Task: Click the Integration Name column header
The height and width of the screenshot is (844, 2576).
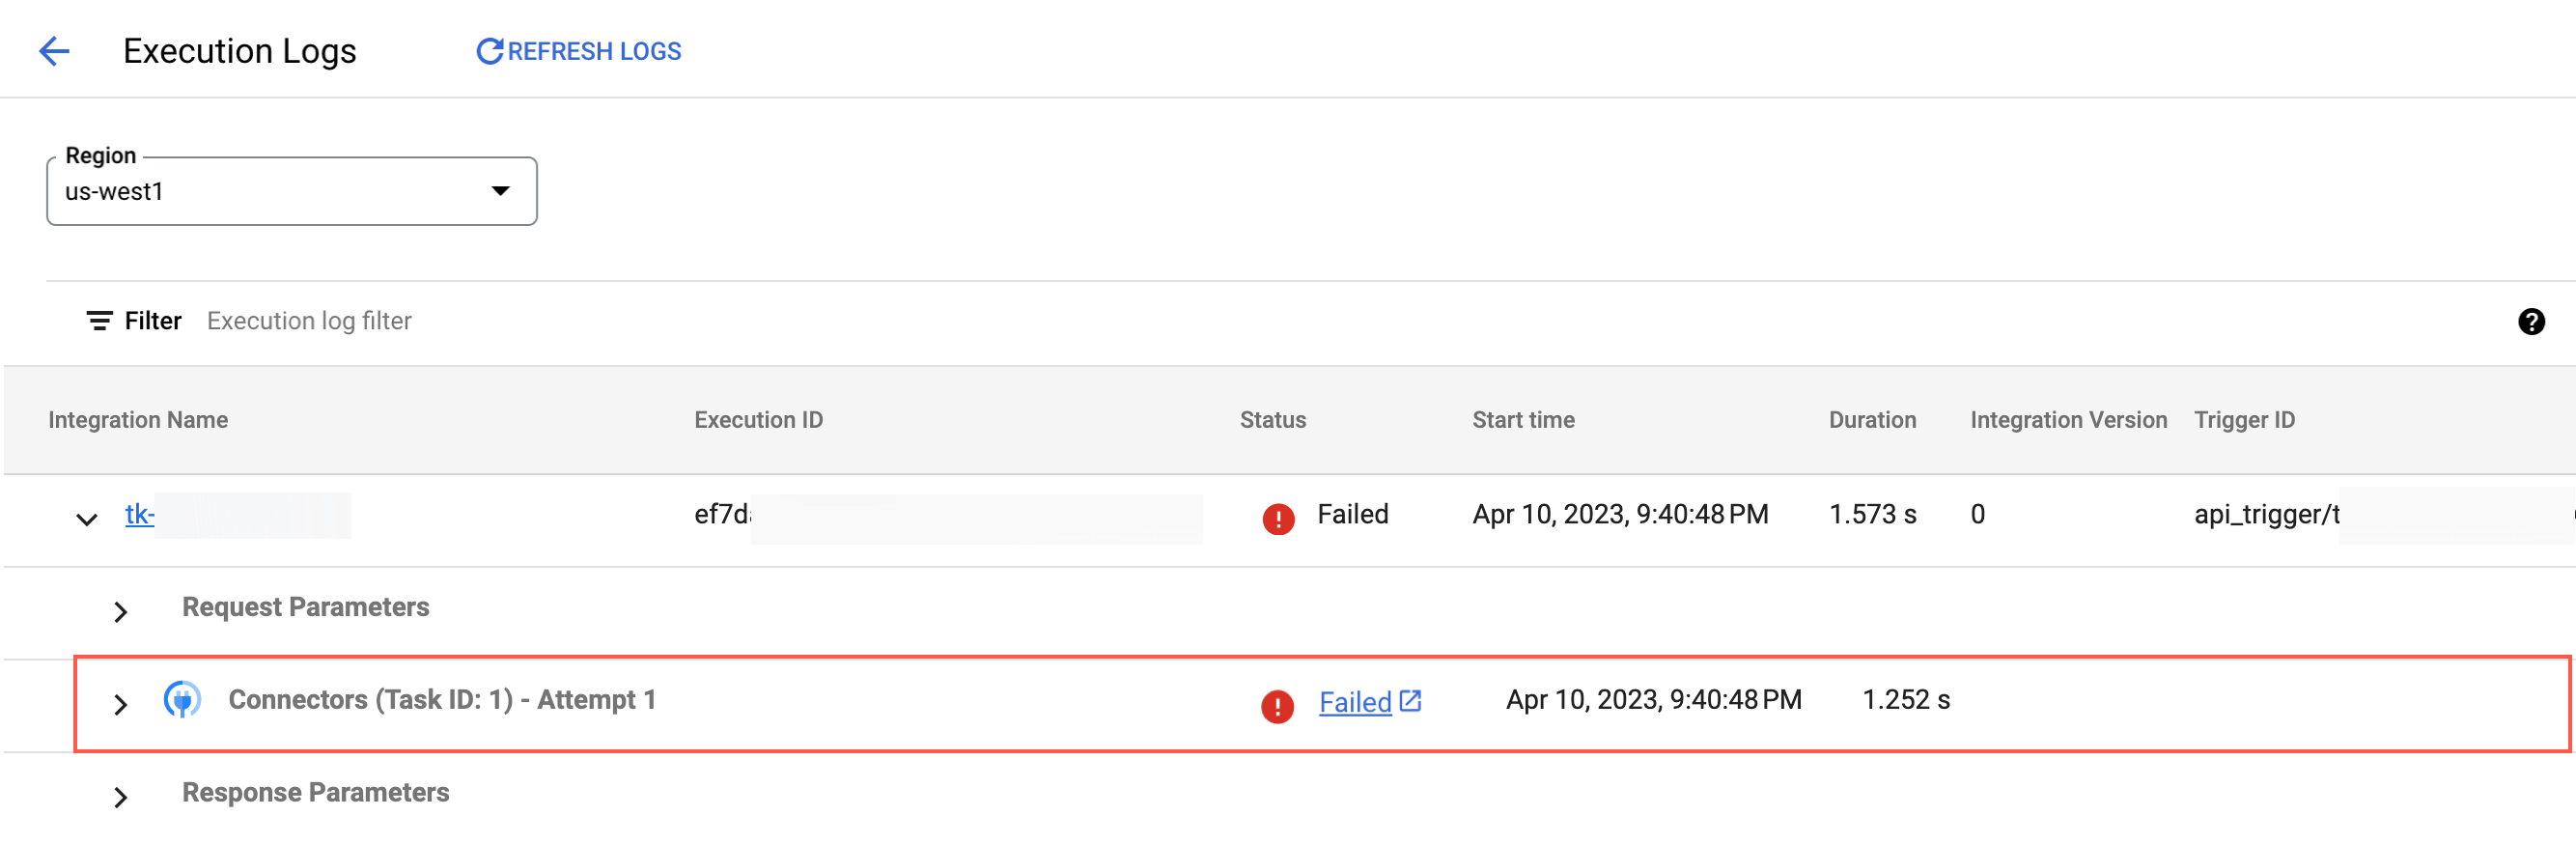Action: 138,419
